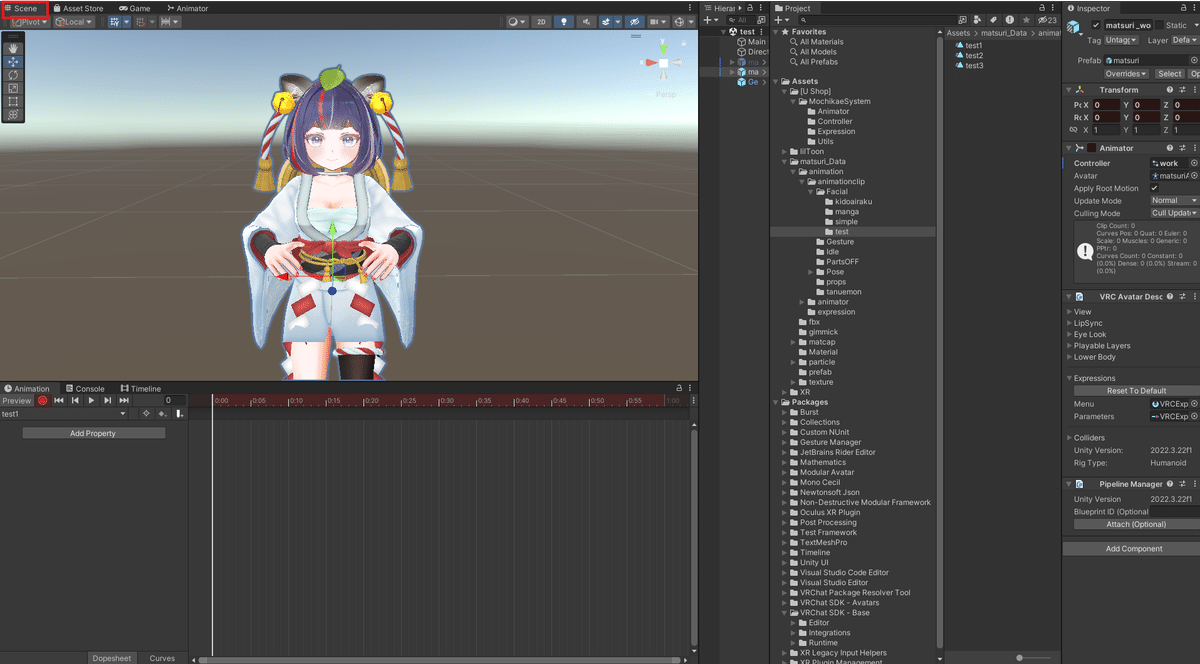Open the Update Mode Normal dropdown
The width and height of the screenshot is (1200, 664).
(x=1174, y=200)
